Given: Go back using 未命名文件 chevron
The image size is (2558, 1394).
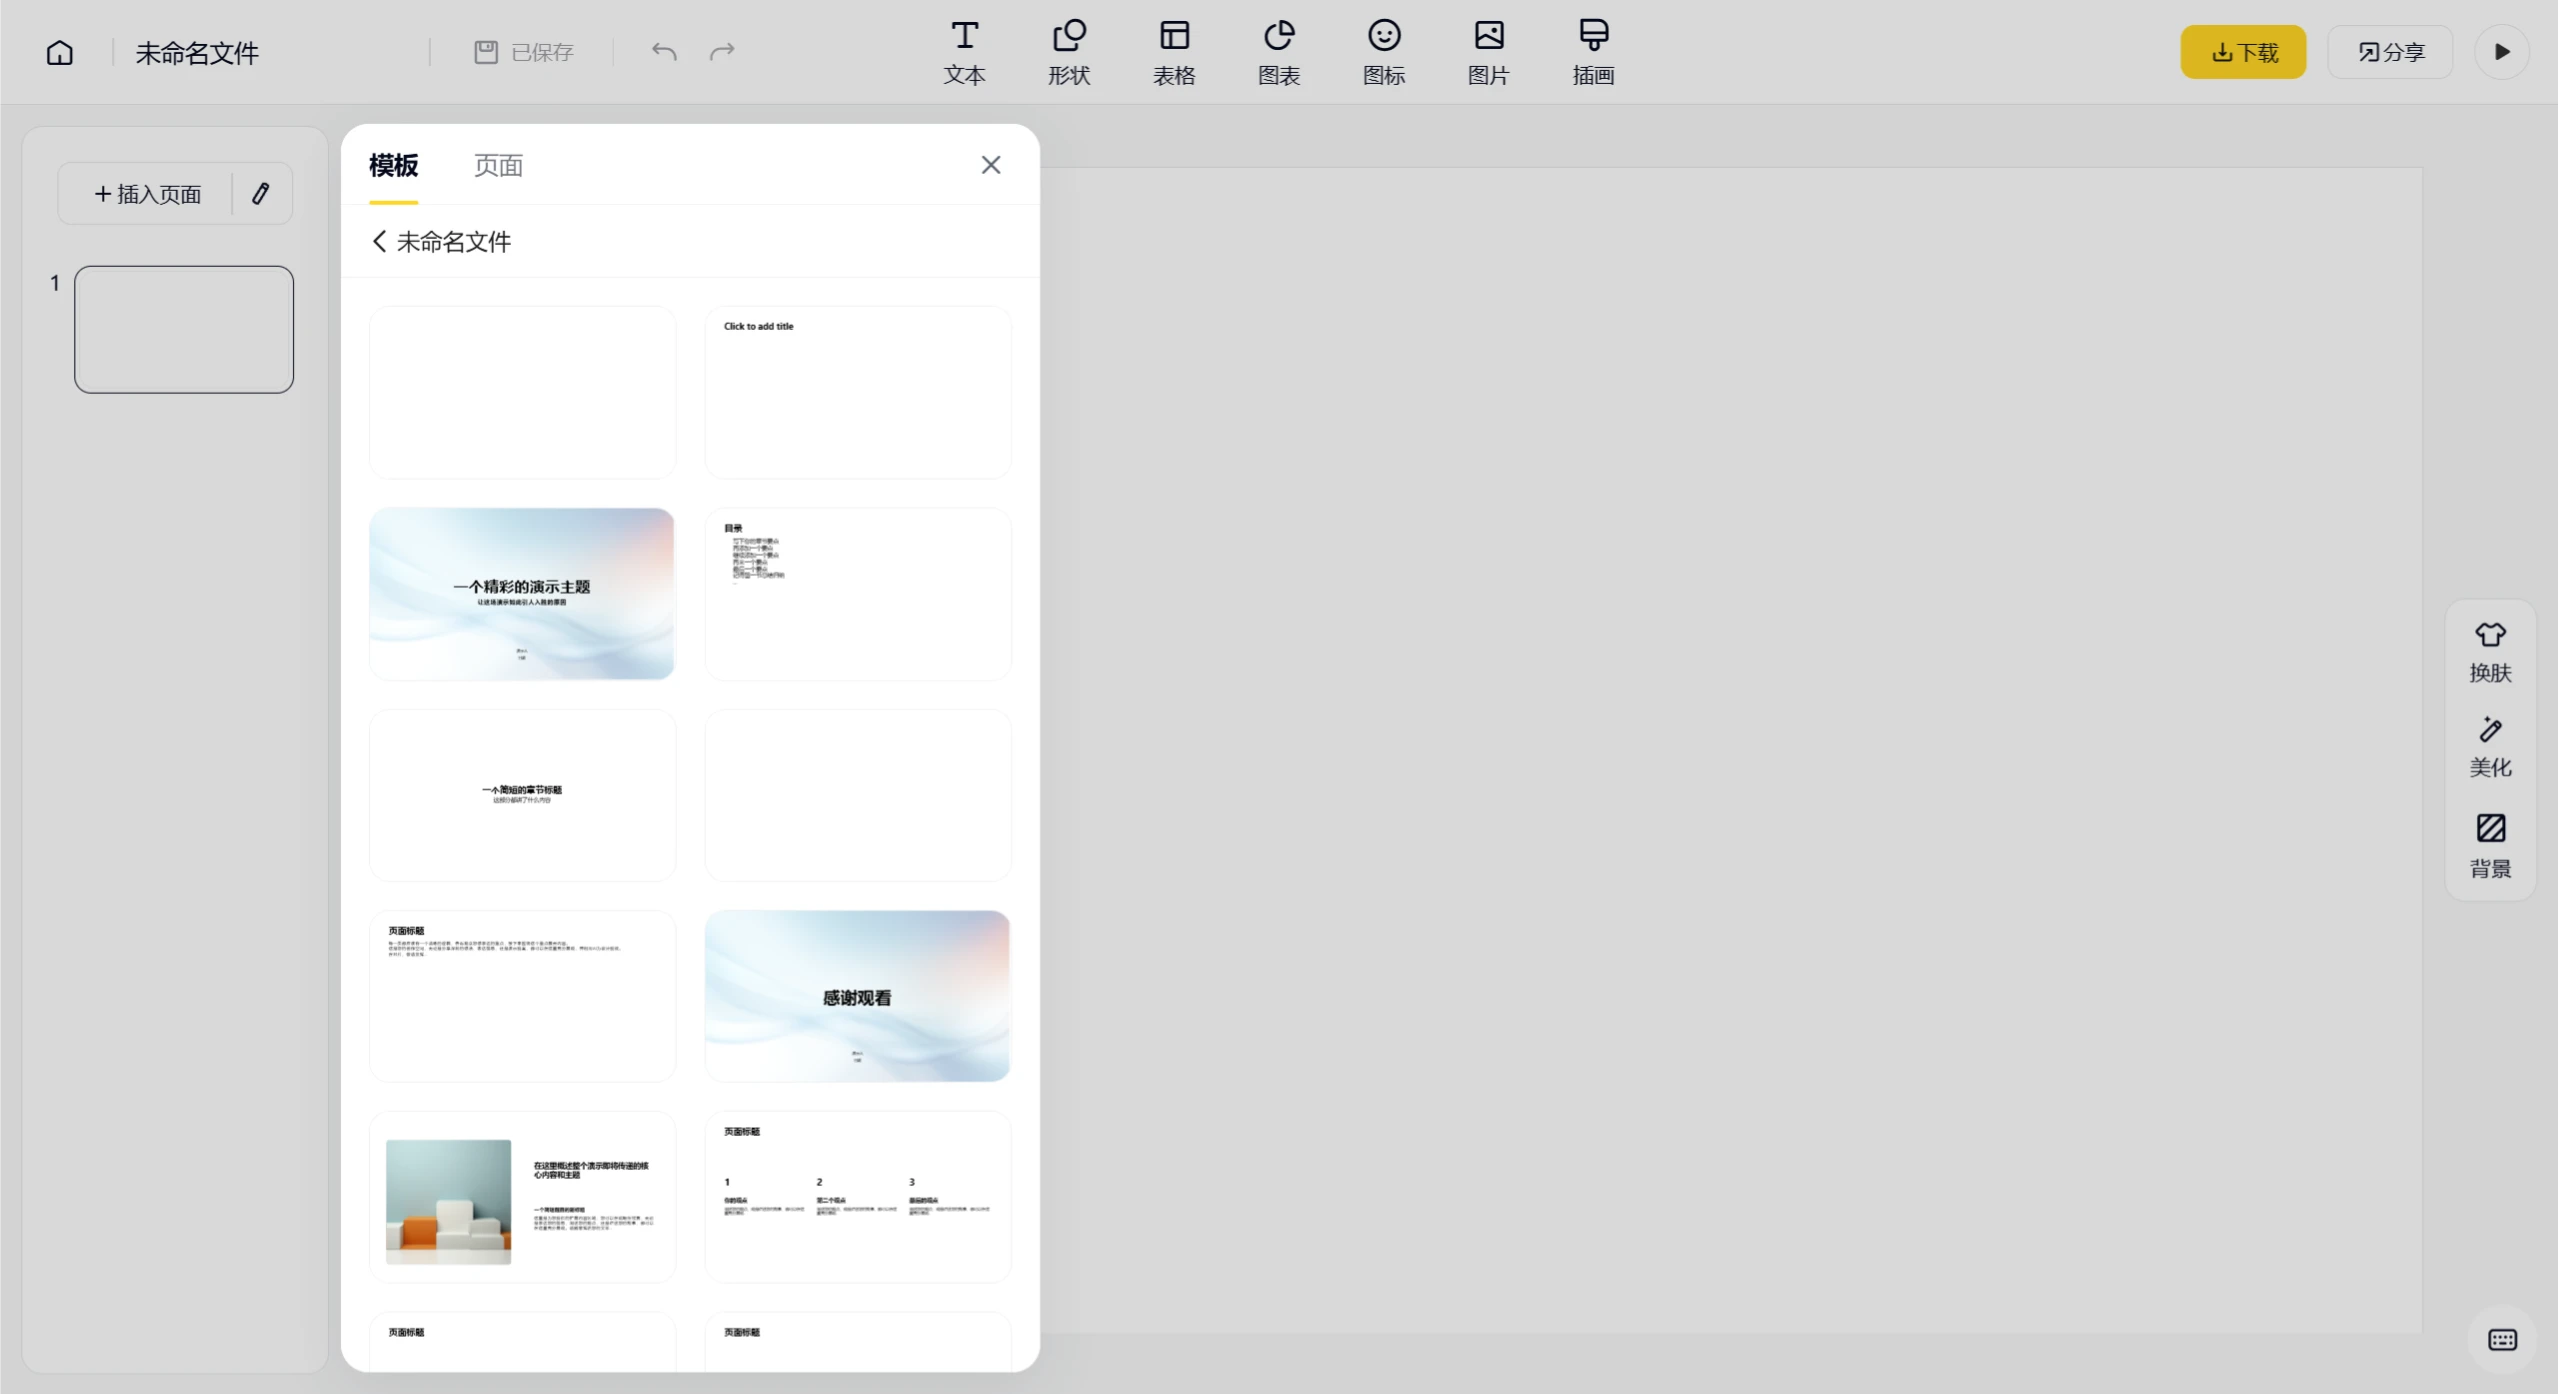Looking at the screenshot, I should pos(380,241).
